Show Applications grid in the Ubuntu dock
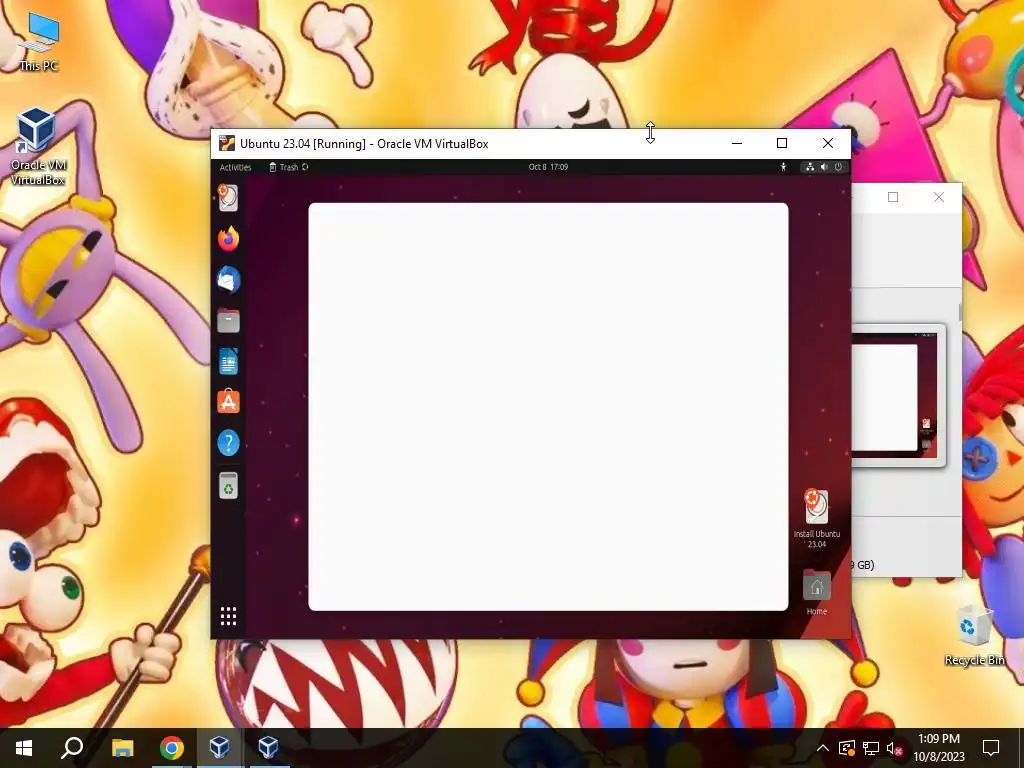1024x768 pixels. [228, 616]
